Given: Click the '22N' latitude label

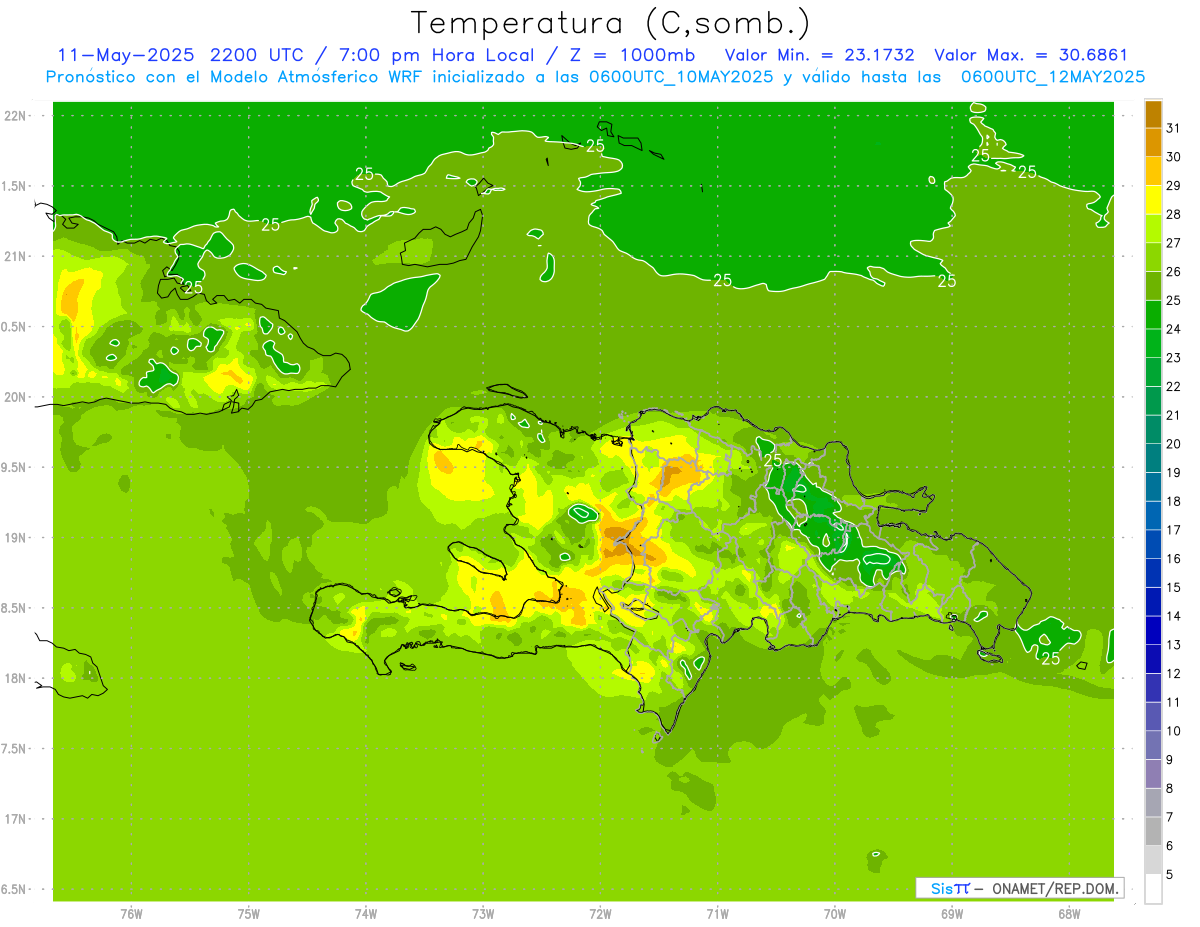Looking at the screenshot, I should click(x=15, y=116).
